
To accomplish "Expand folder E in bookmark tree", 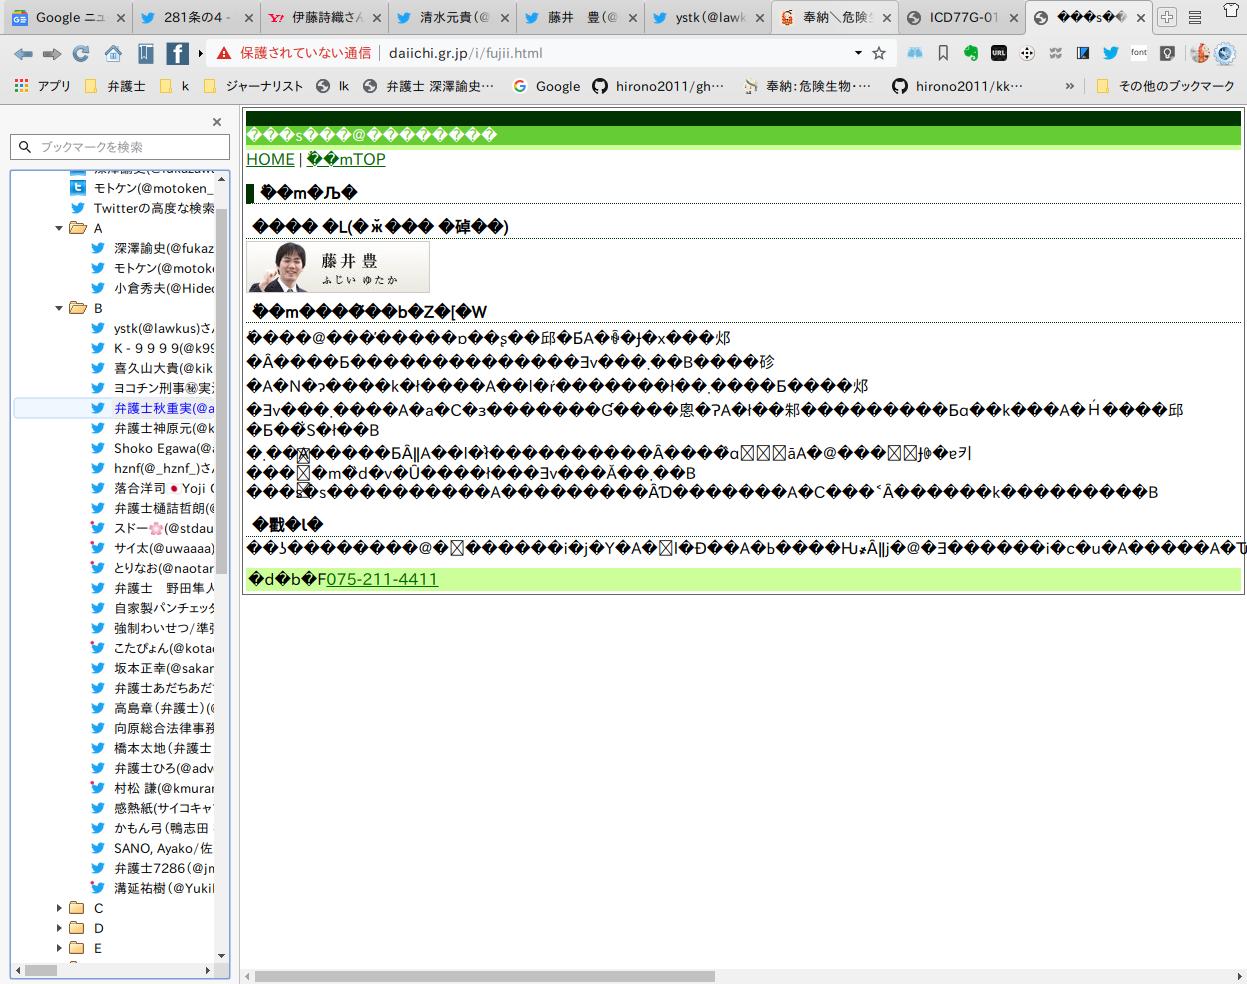I will pyautogui.click(x=59, y=948).
